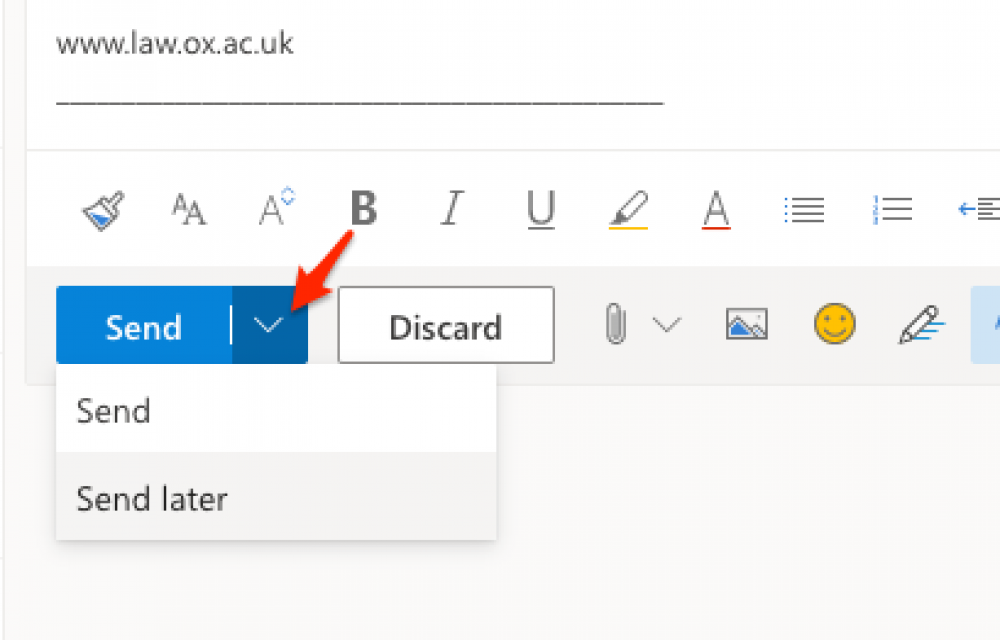Attach a file with the paperclip icon
Screen dimensions: 1000x640
(615, 324)
